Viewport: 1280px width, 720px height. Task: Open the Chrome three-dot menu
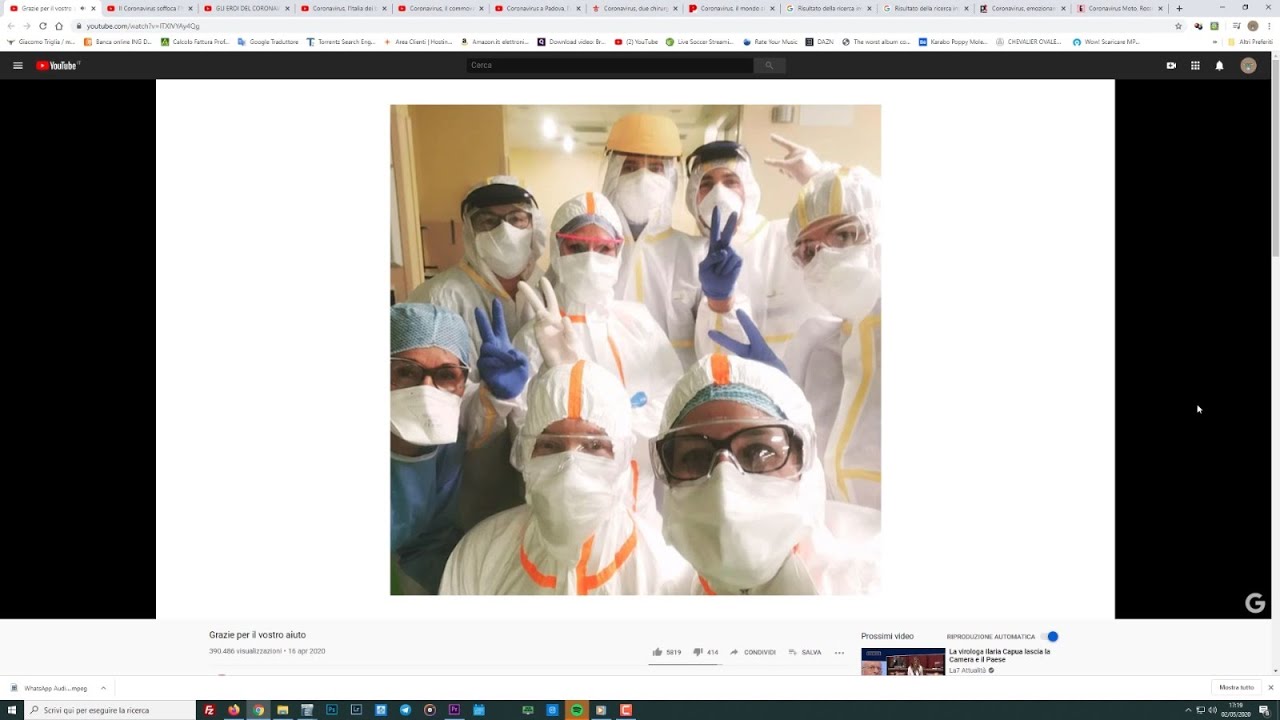coord(1269,26)
